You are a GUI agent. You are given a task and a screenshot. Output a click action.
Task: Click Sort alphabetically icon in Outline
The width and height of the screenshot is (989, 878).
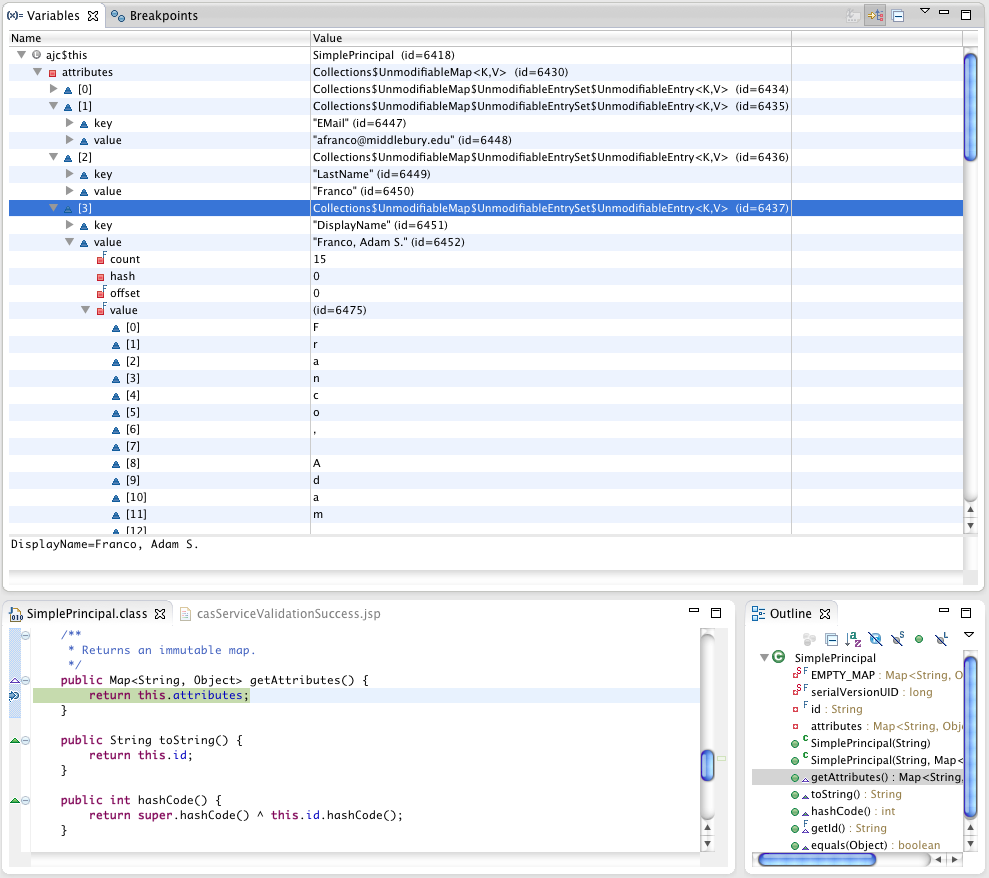click(853, 639)
